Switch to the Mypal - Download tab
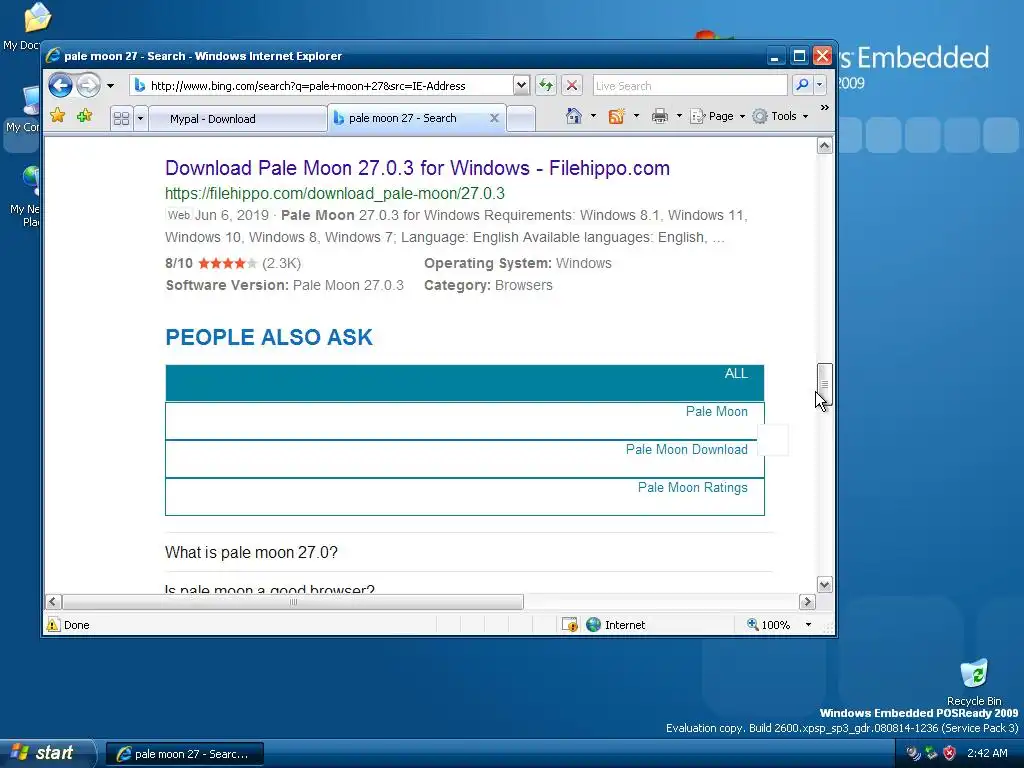This screenshot has width=1024, height=768. 238,119
